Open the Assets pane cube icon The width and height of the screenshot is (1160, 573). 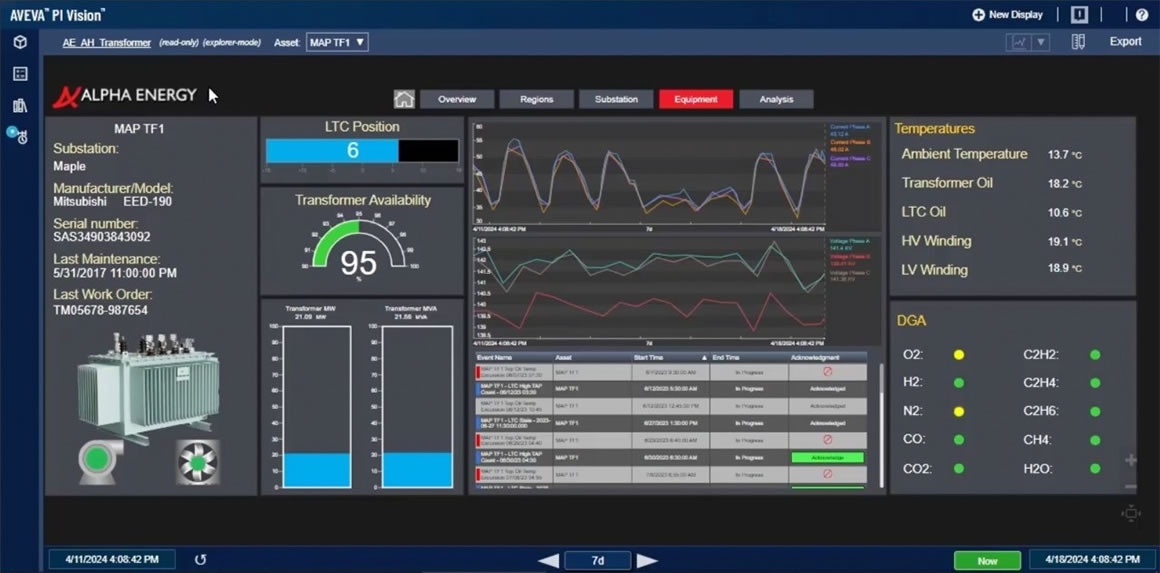(x=19, y=42)
